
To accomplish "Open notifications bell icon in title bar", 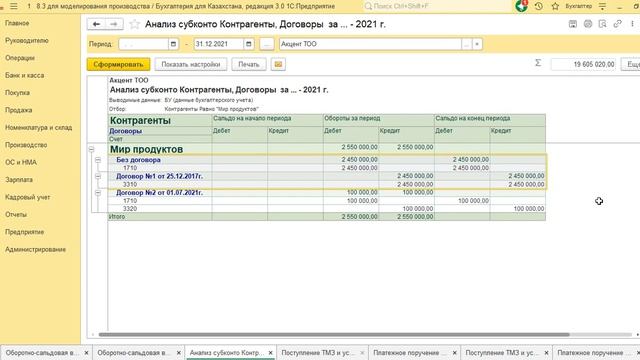I will tap(521, 6).
